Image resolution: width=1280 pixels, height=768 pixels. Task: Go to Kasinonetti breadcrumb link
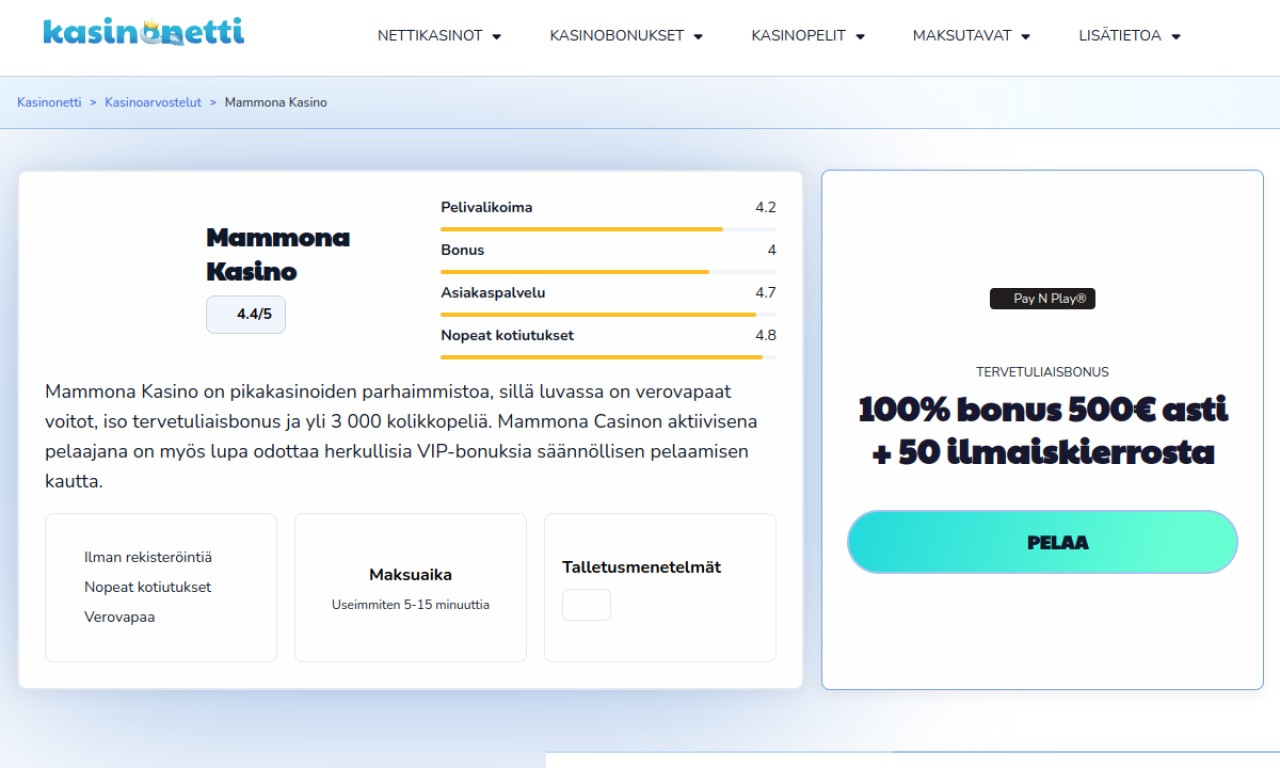49,103
